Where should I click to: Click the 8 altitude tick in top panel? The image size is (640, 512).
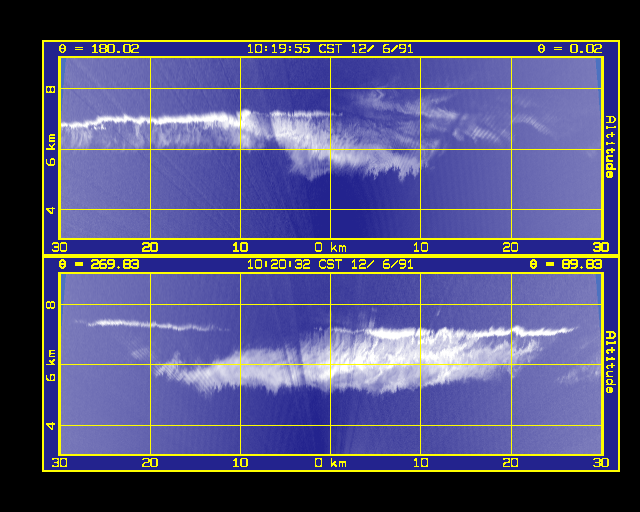pos(51,89)
